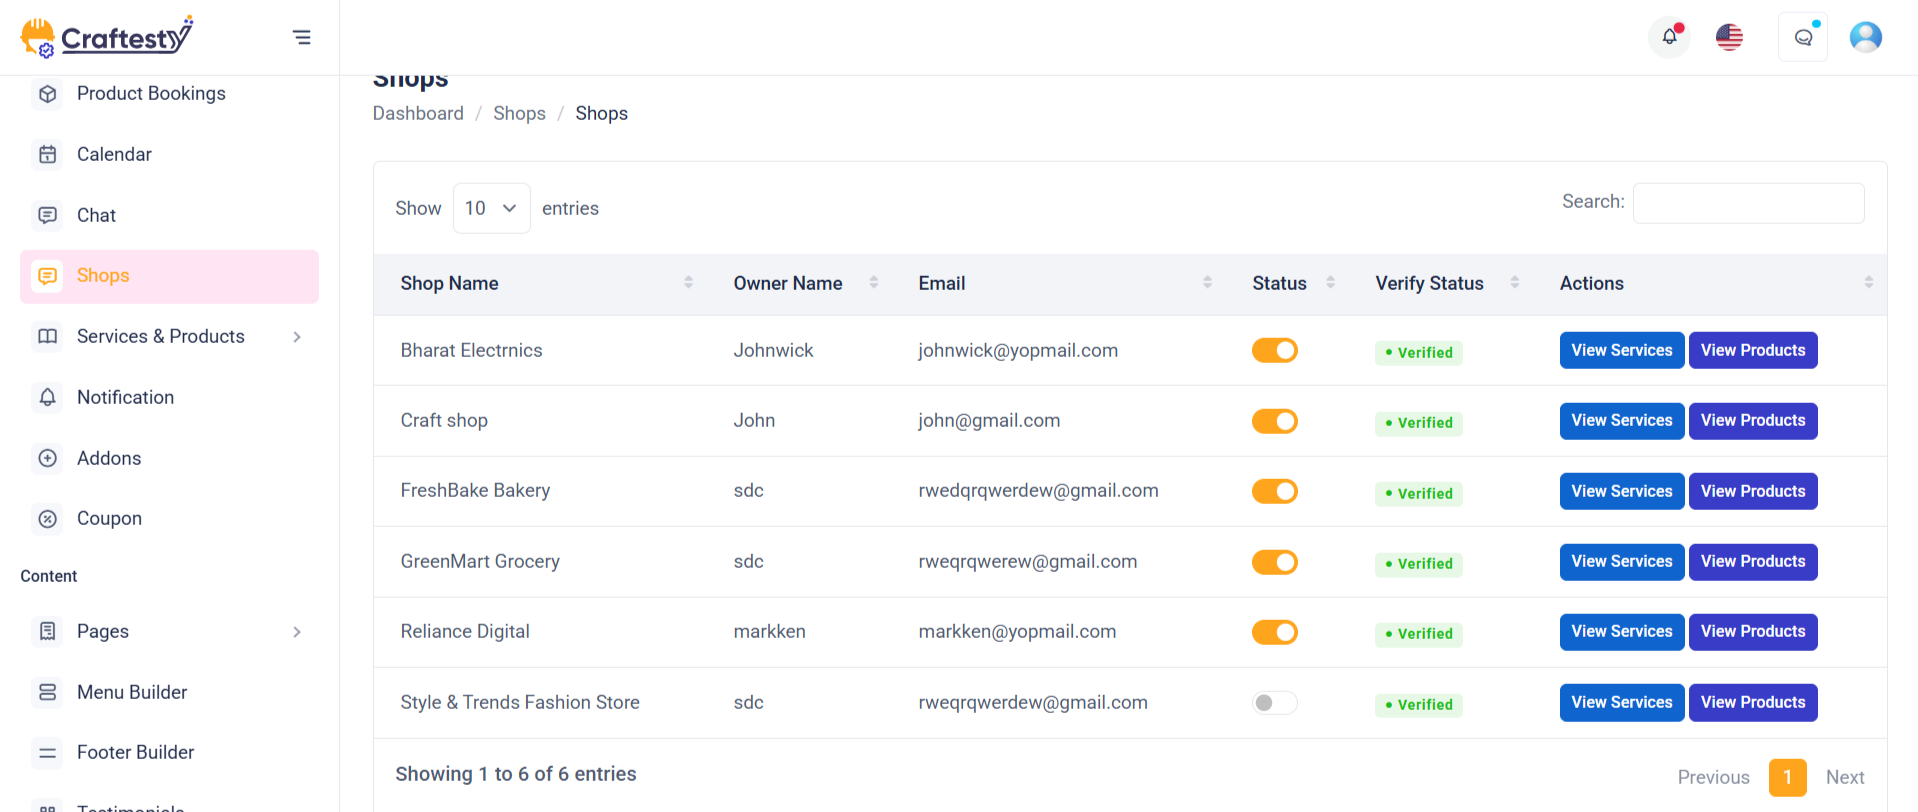The width and height of the screenshot is (1918, 812).
Task: Select page 1 in pagination
Action: [x=1787, y=777]
